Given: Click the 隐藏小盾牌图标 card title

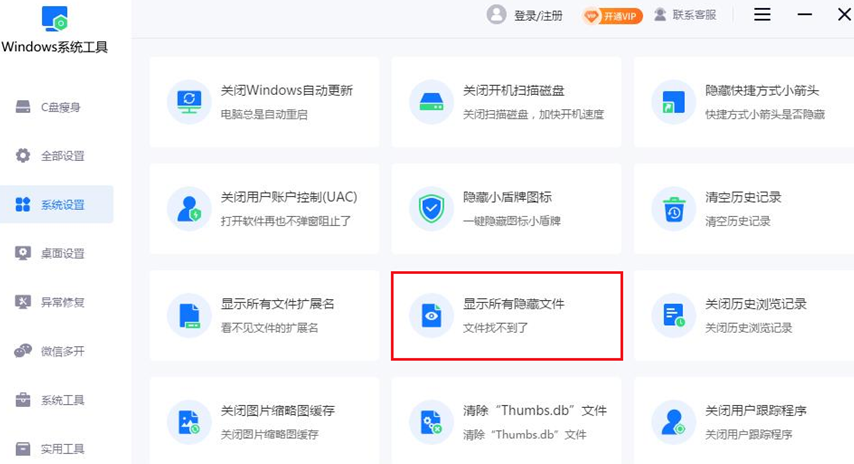Looking at the screenshot, I should click(508, 197).
